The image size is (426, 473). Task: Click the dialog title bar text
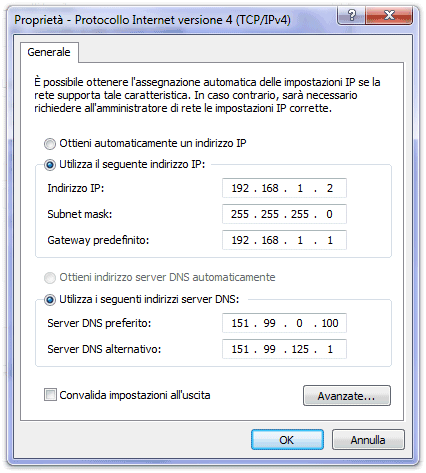pos(152,20)
